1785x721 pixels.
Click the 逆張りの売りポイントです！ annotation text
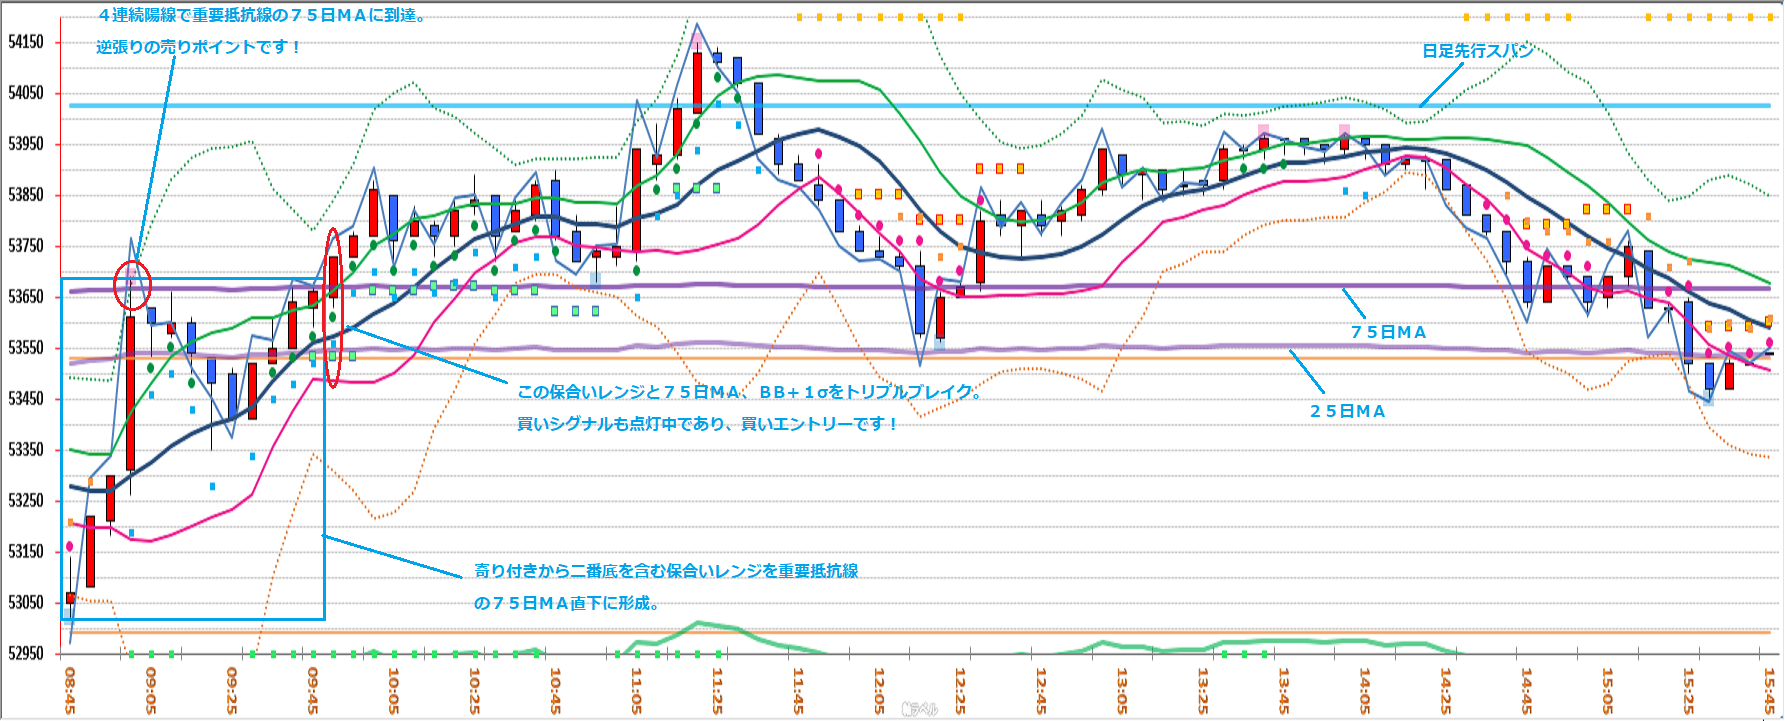(x=199, y=47)
